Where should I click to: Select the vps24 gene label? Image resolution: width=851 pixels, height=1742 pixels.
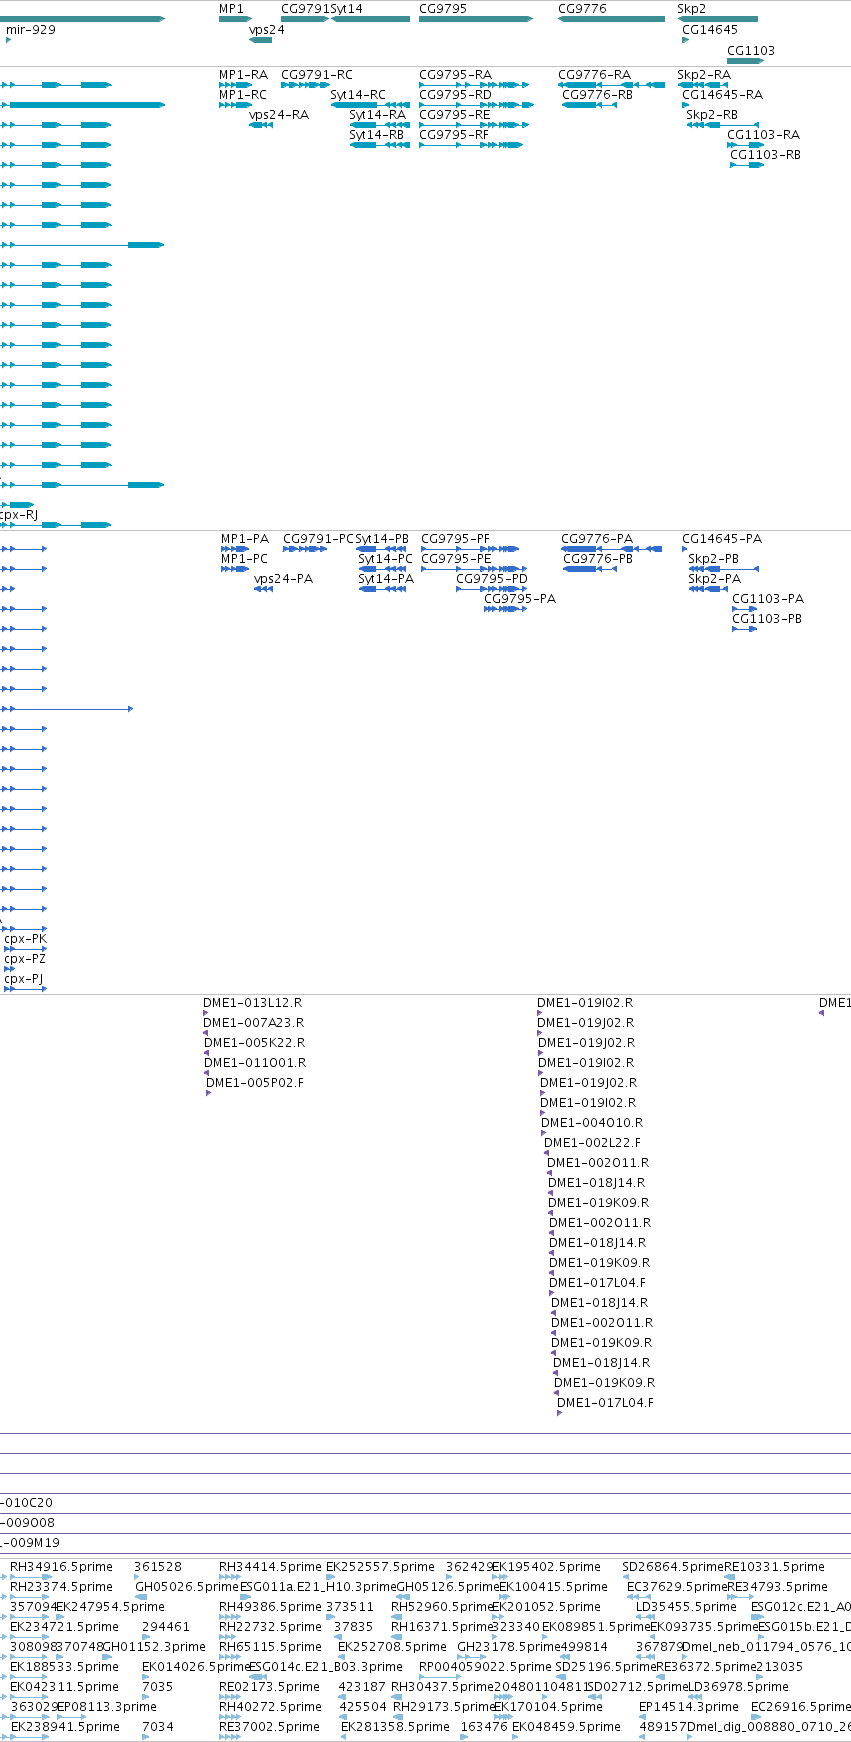coord(267,30)
